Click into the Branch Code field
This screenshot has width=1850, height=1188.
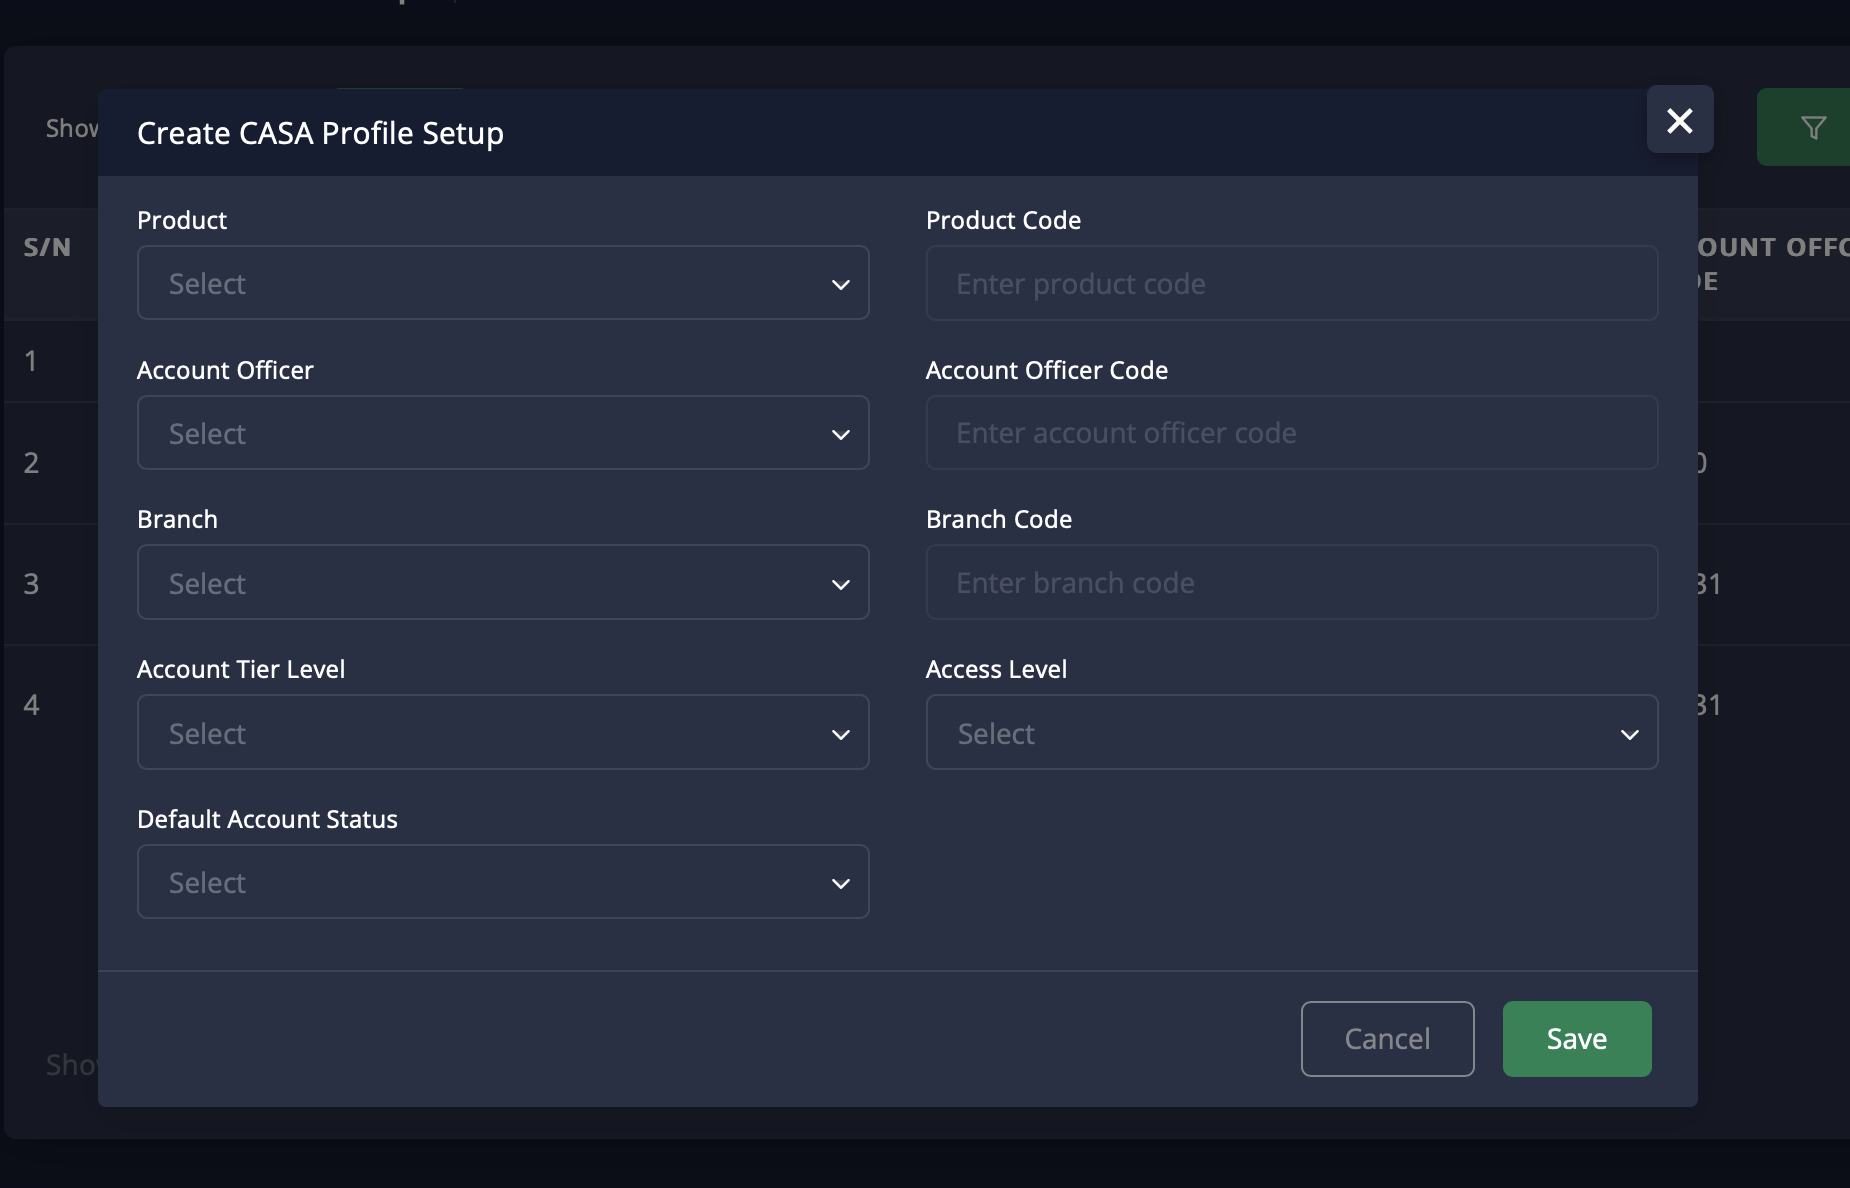pos(1291,583)
